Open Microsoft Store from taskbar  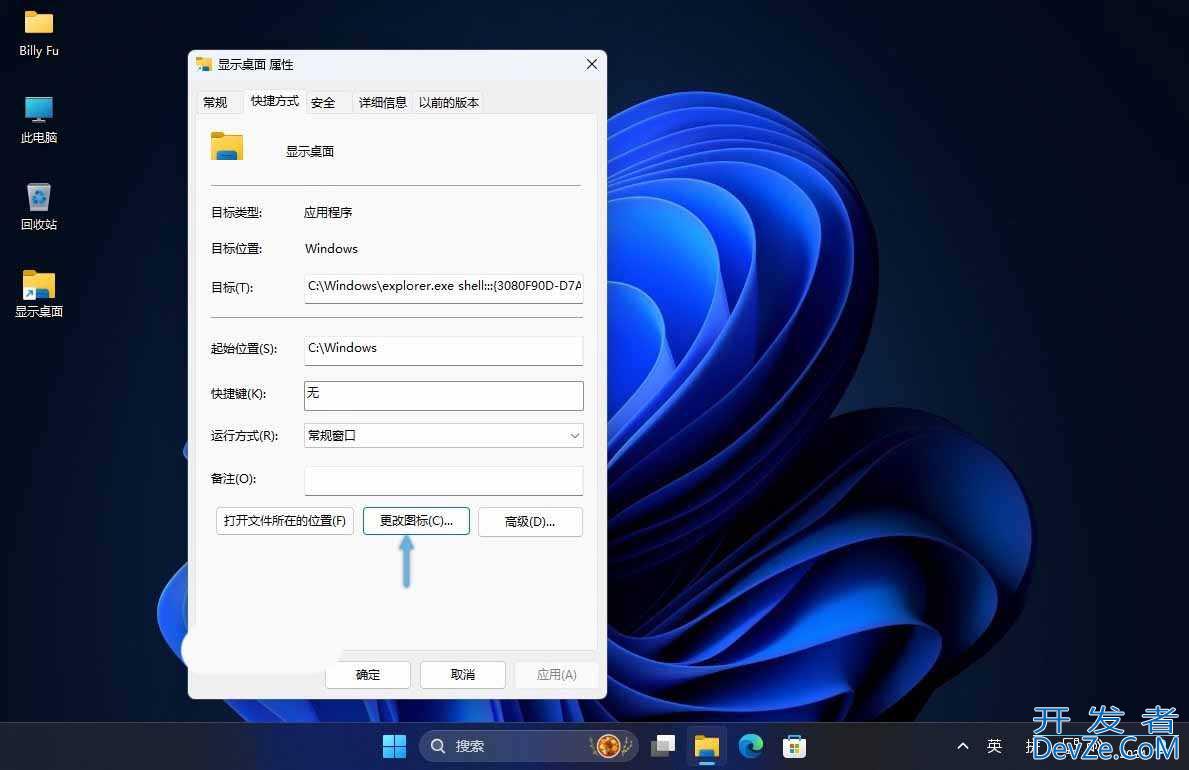click(x=794, y=746)
